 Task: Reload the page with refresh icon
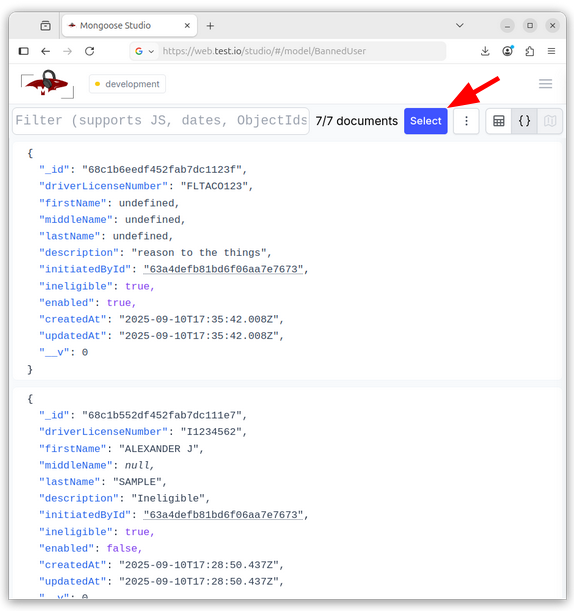point(90,51)
